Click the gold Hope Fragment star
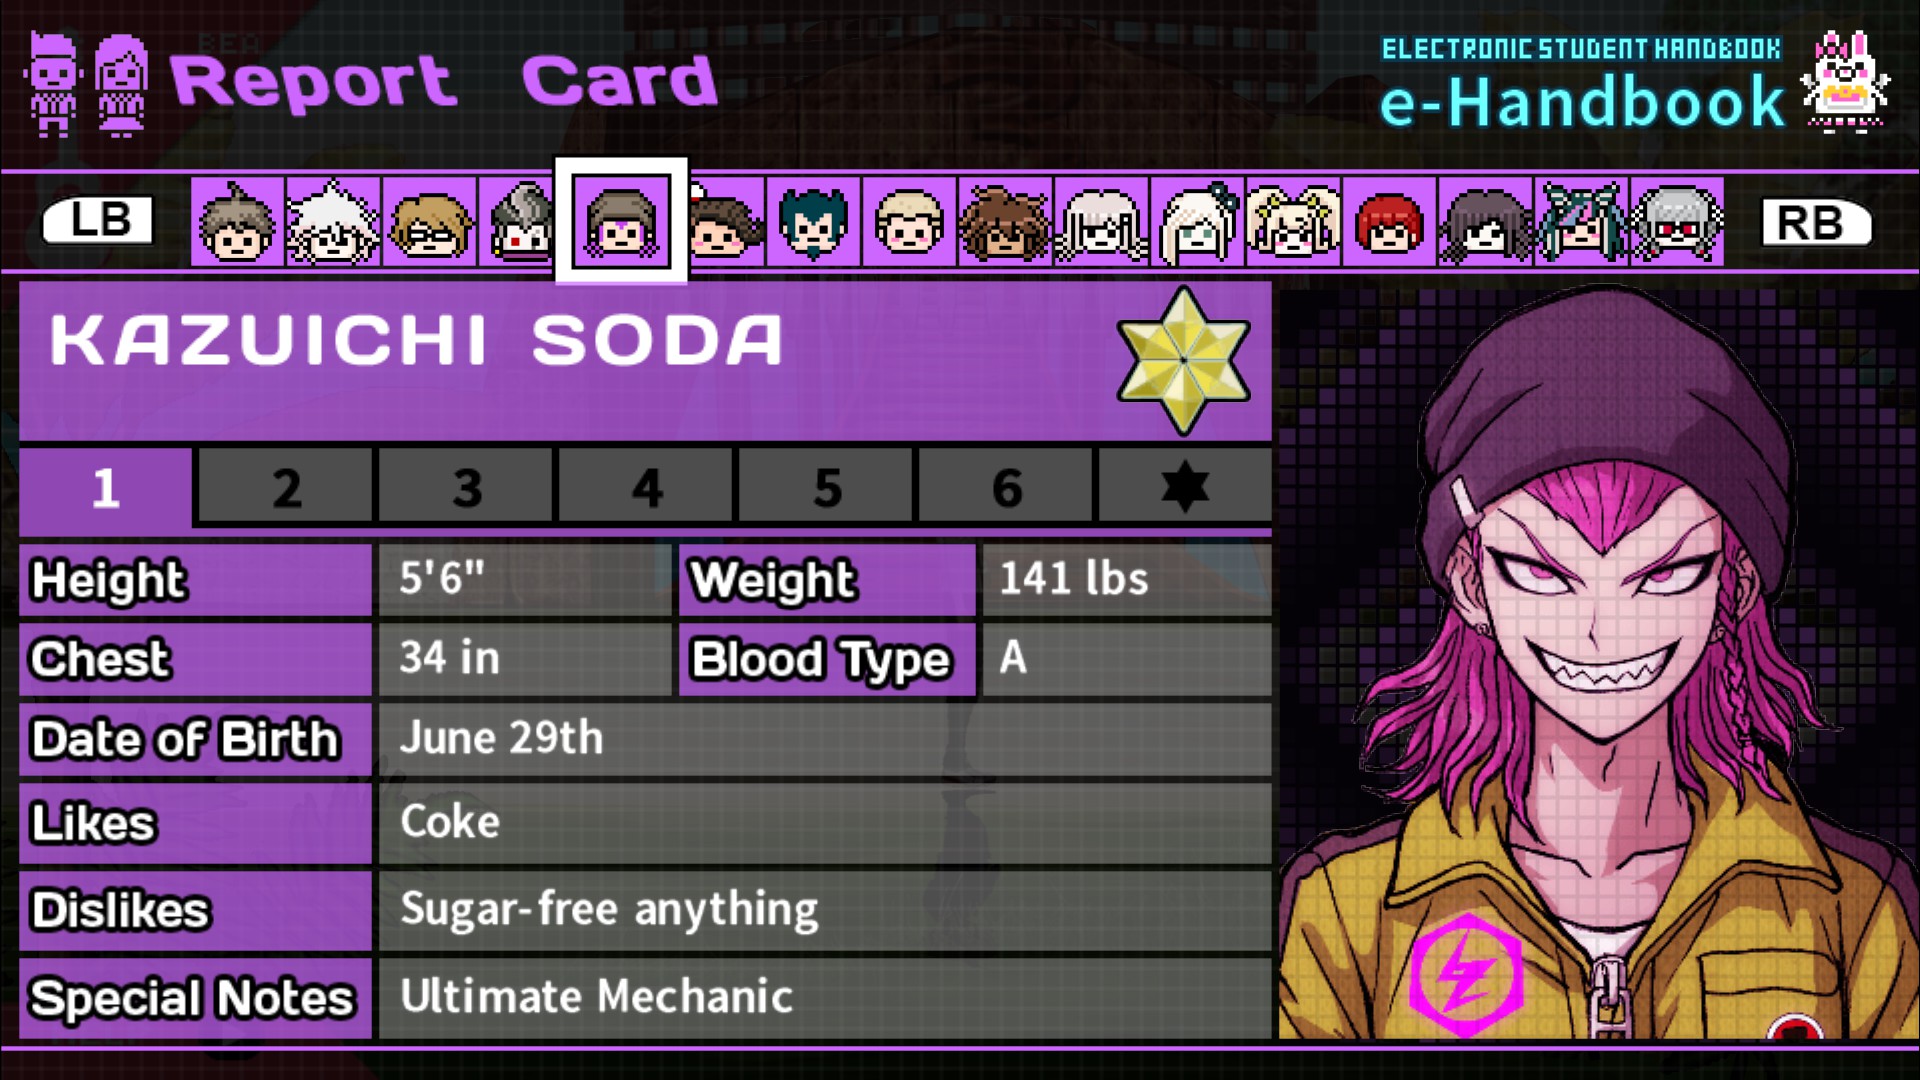This screenshot has height=1080, width=1920. point(1184,360)
